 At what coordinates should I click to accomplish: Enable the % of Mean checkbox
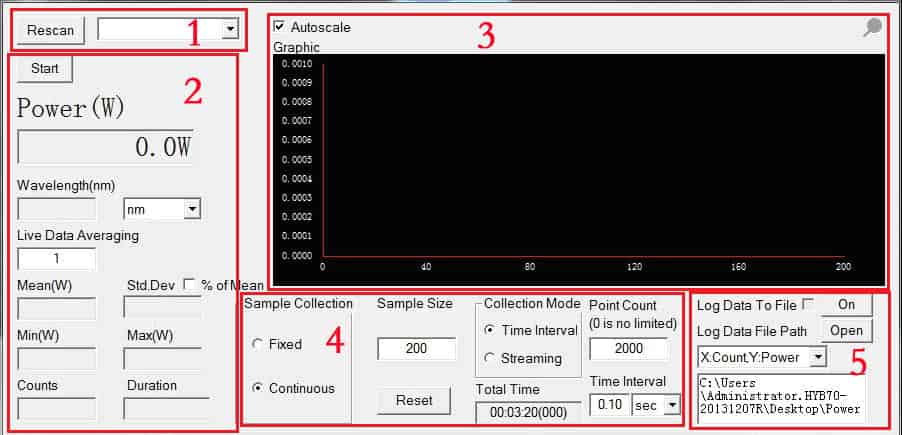click(x=189, y=285)
